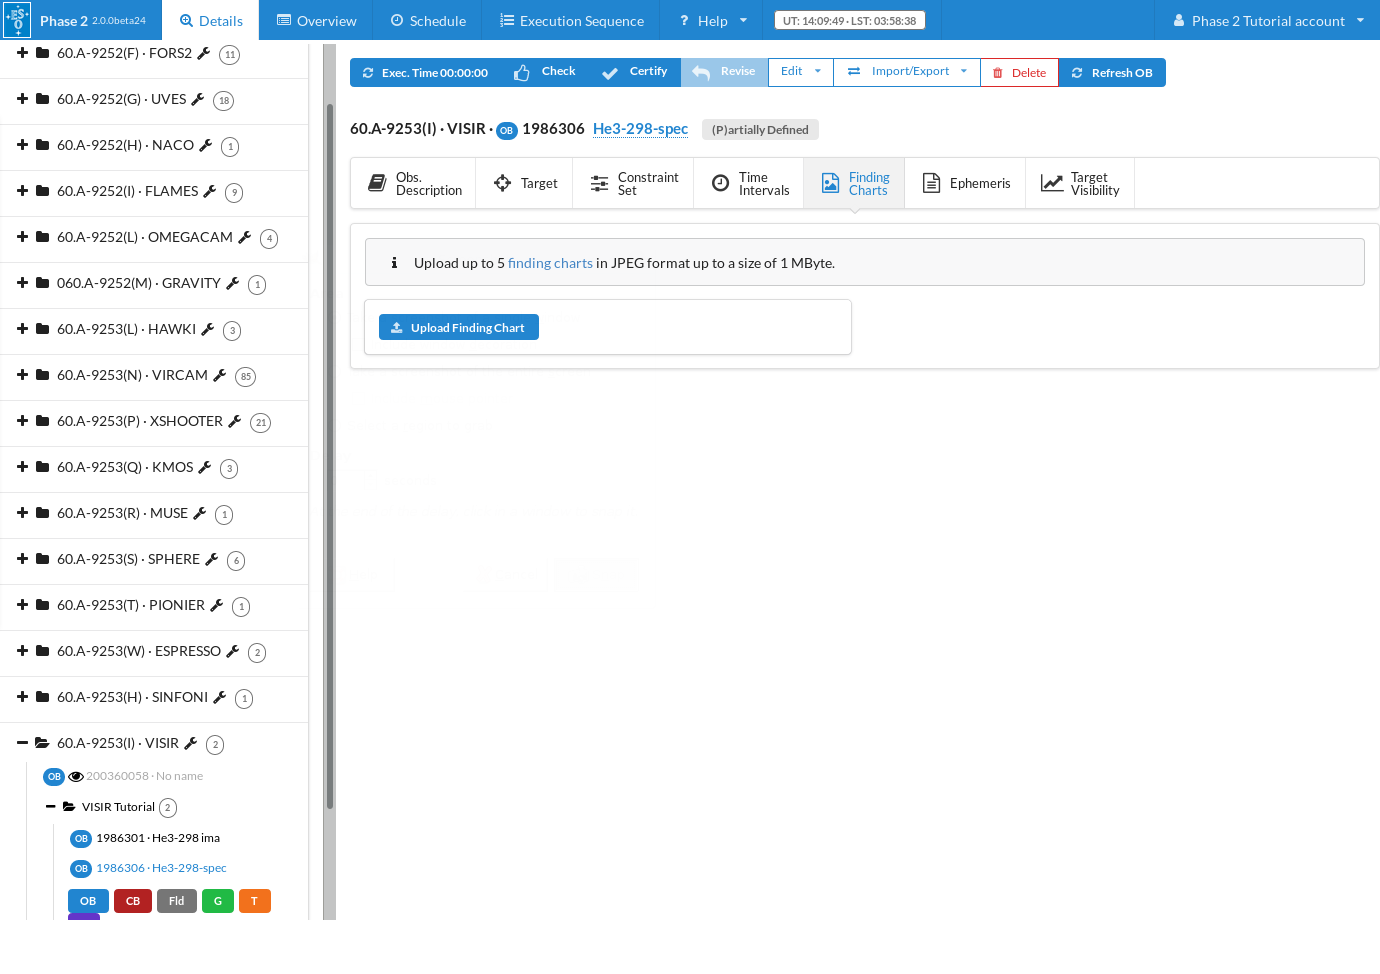
Task: Click the Upload Finding Chart button
Action: (x=459, y=328)
